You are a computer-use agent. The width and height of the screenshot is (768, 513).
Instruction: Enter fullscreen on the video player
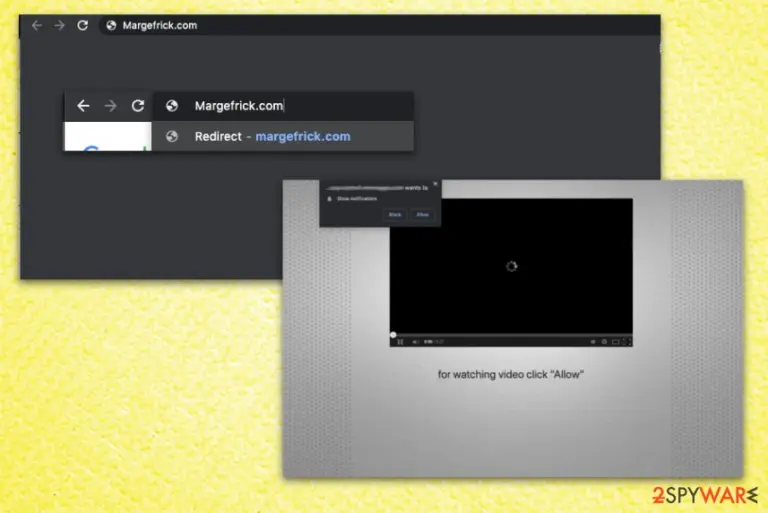pyautogui.click(x=626, y=342)
